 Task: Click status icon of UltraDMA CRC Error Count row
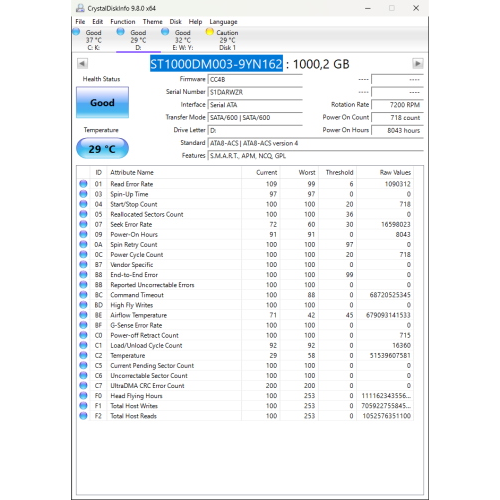(x=83, y=385)
